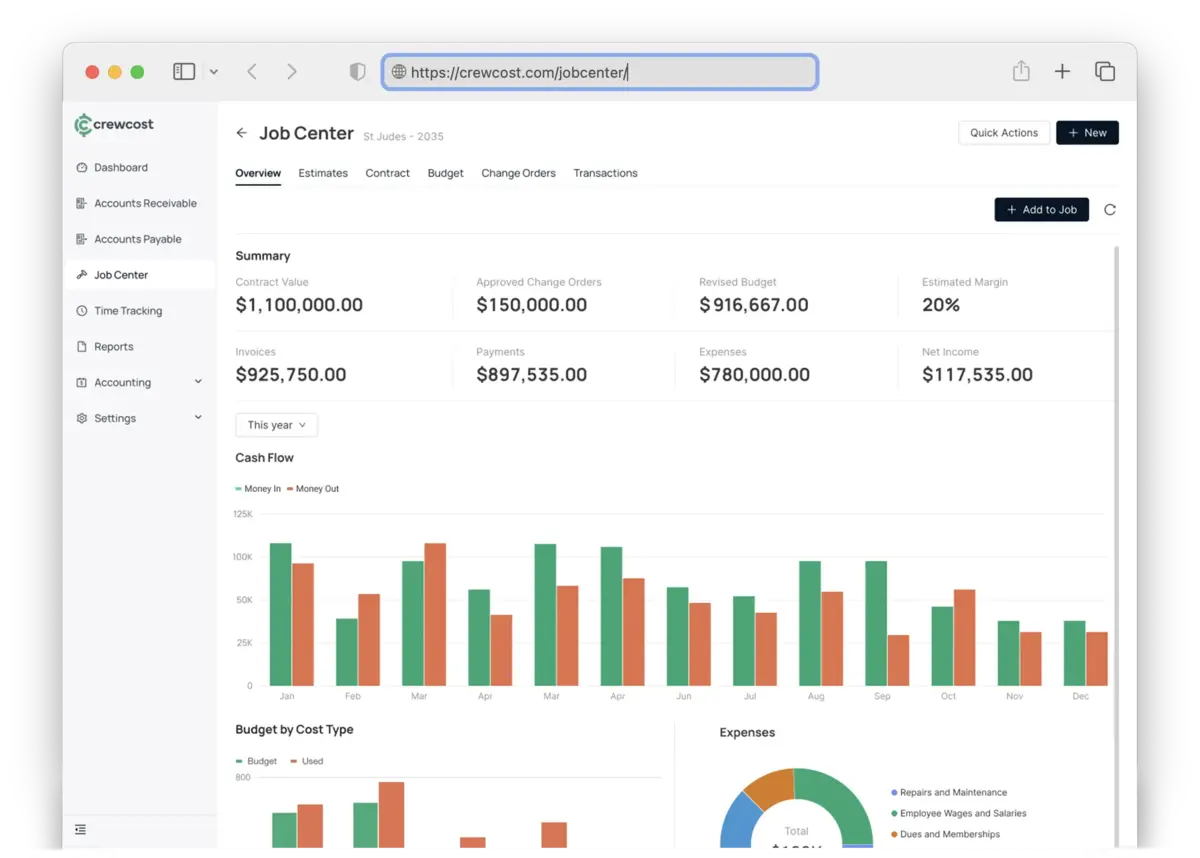This screenshot has height=858, width=1200.
Task: Expand the Settings sidebar chevron
Action: click(198, 418)
